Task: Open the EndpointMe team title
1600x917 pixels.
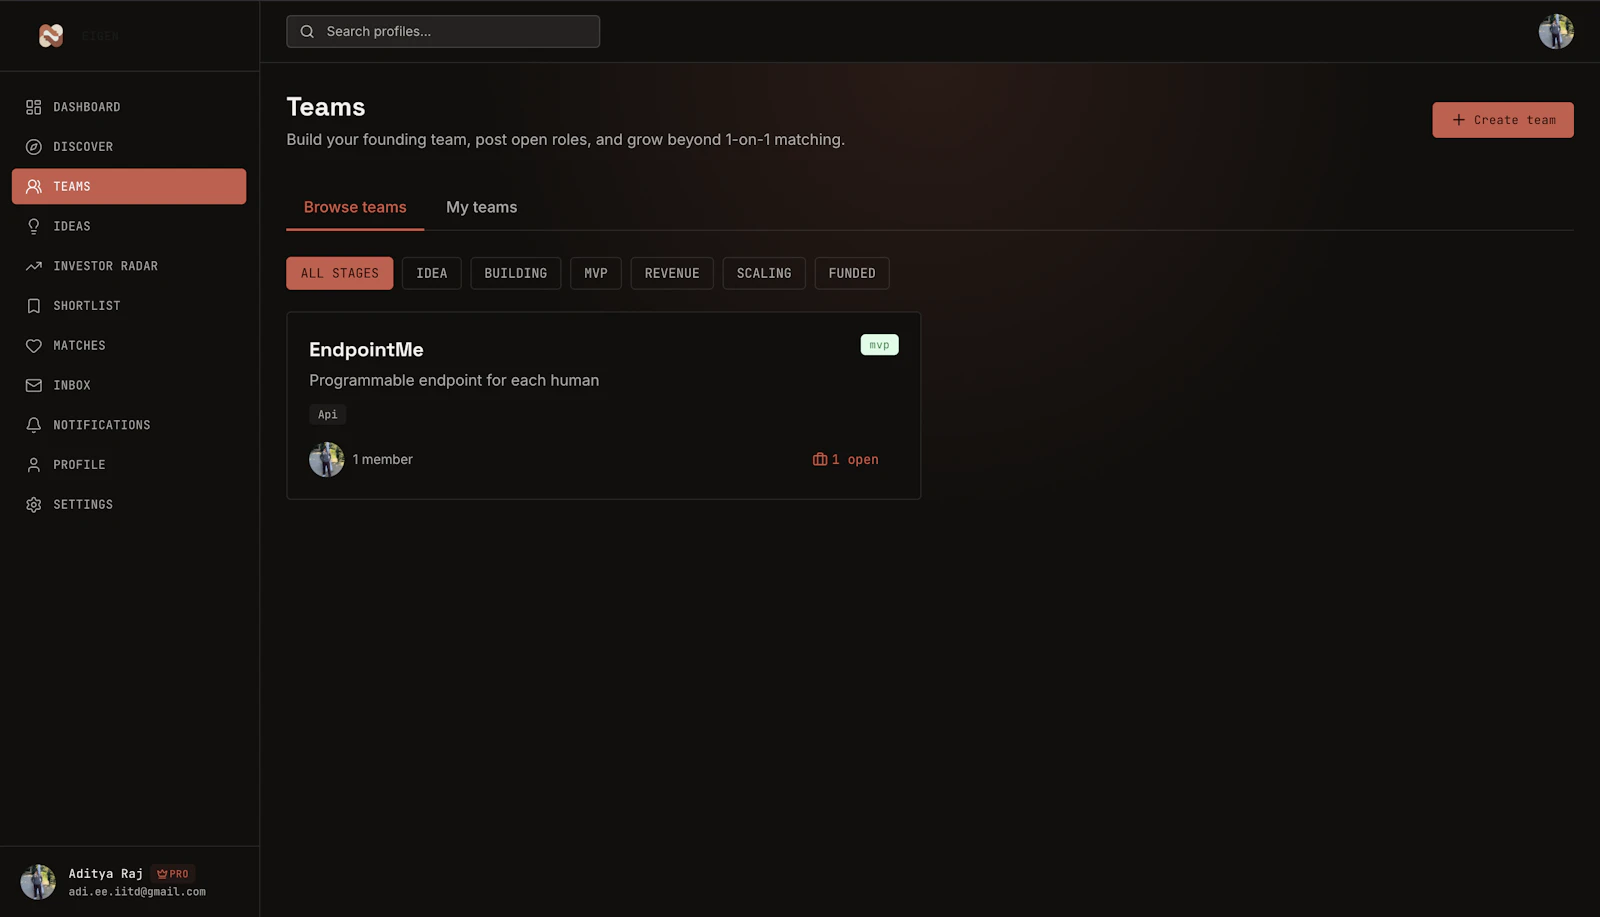Action: point(366,350)
